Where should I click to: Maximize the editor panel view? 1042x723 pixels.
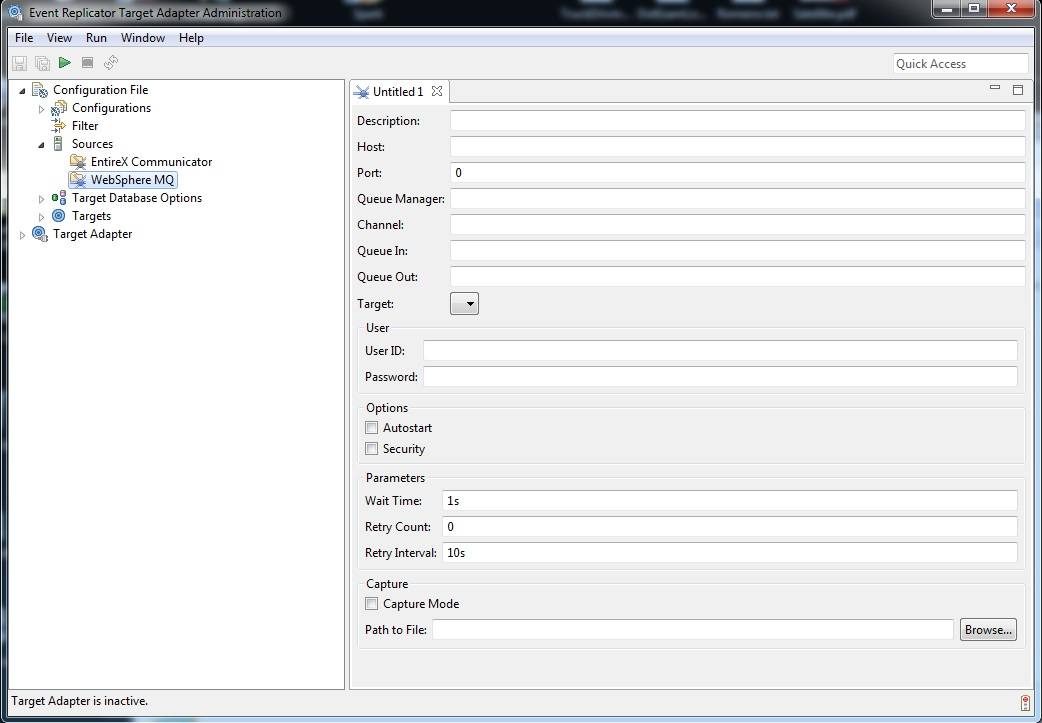pos(1018,90)
